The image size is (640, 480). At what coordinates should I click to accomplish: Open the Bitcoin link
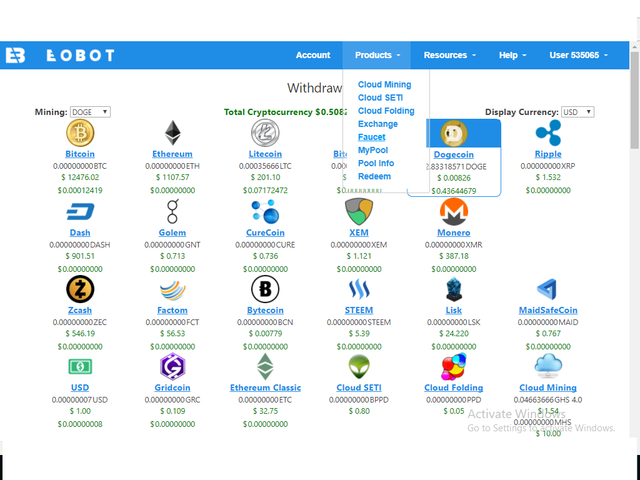[80, 154]
